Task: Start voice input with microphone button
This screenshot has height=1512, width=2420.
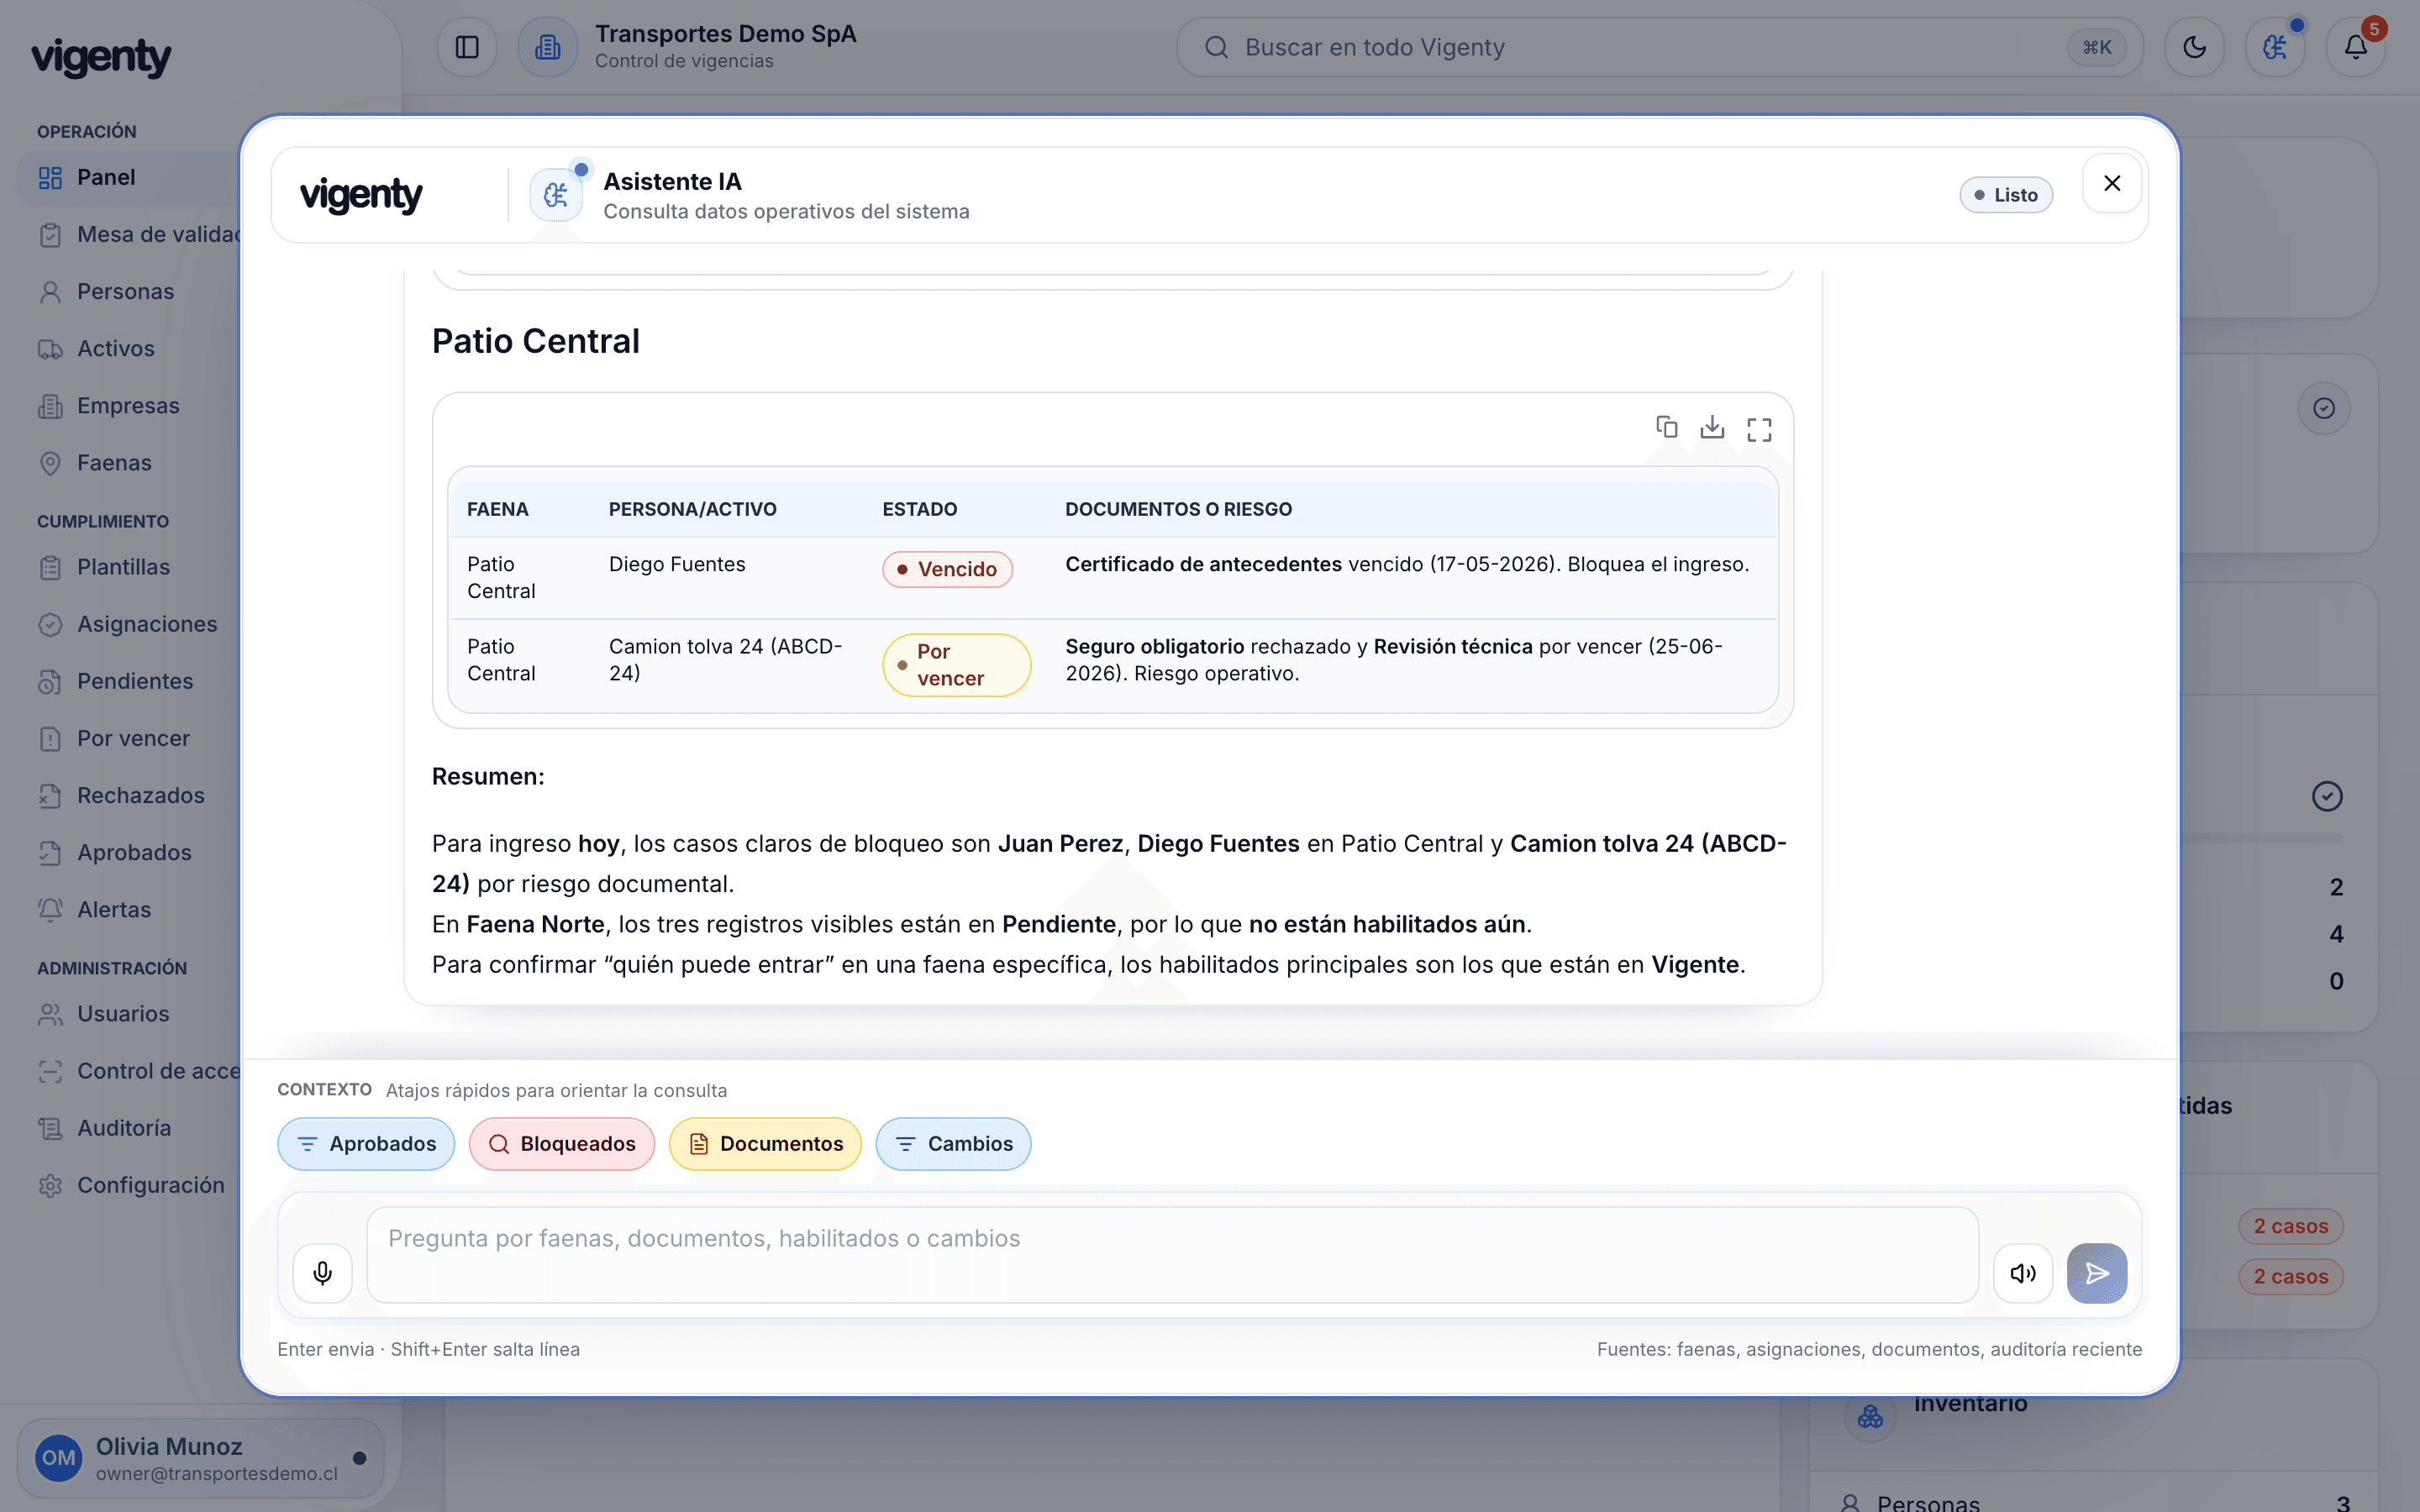Action: [x=322, y=1273]
